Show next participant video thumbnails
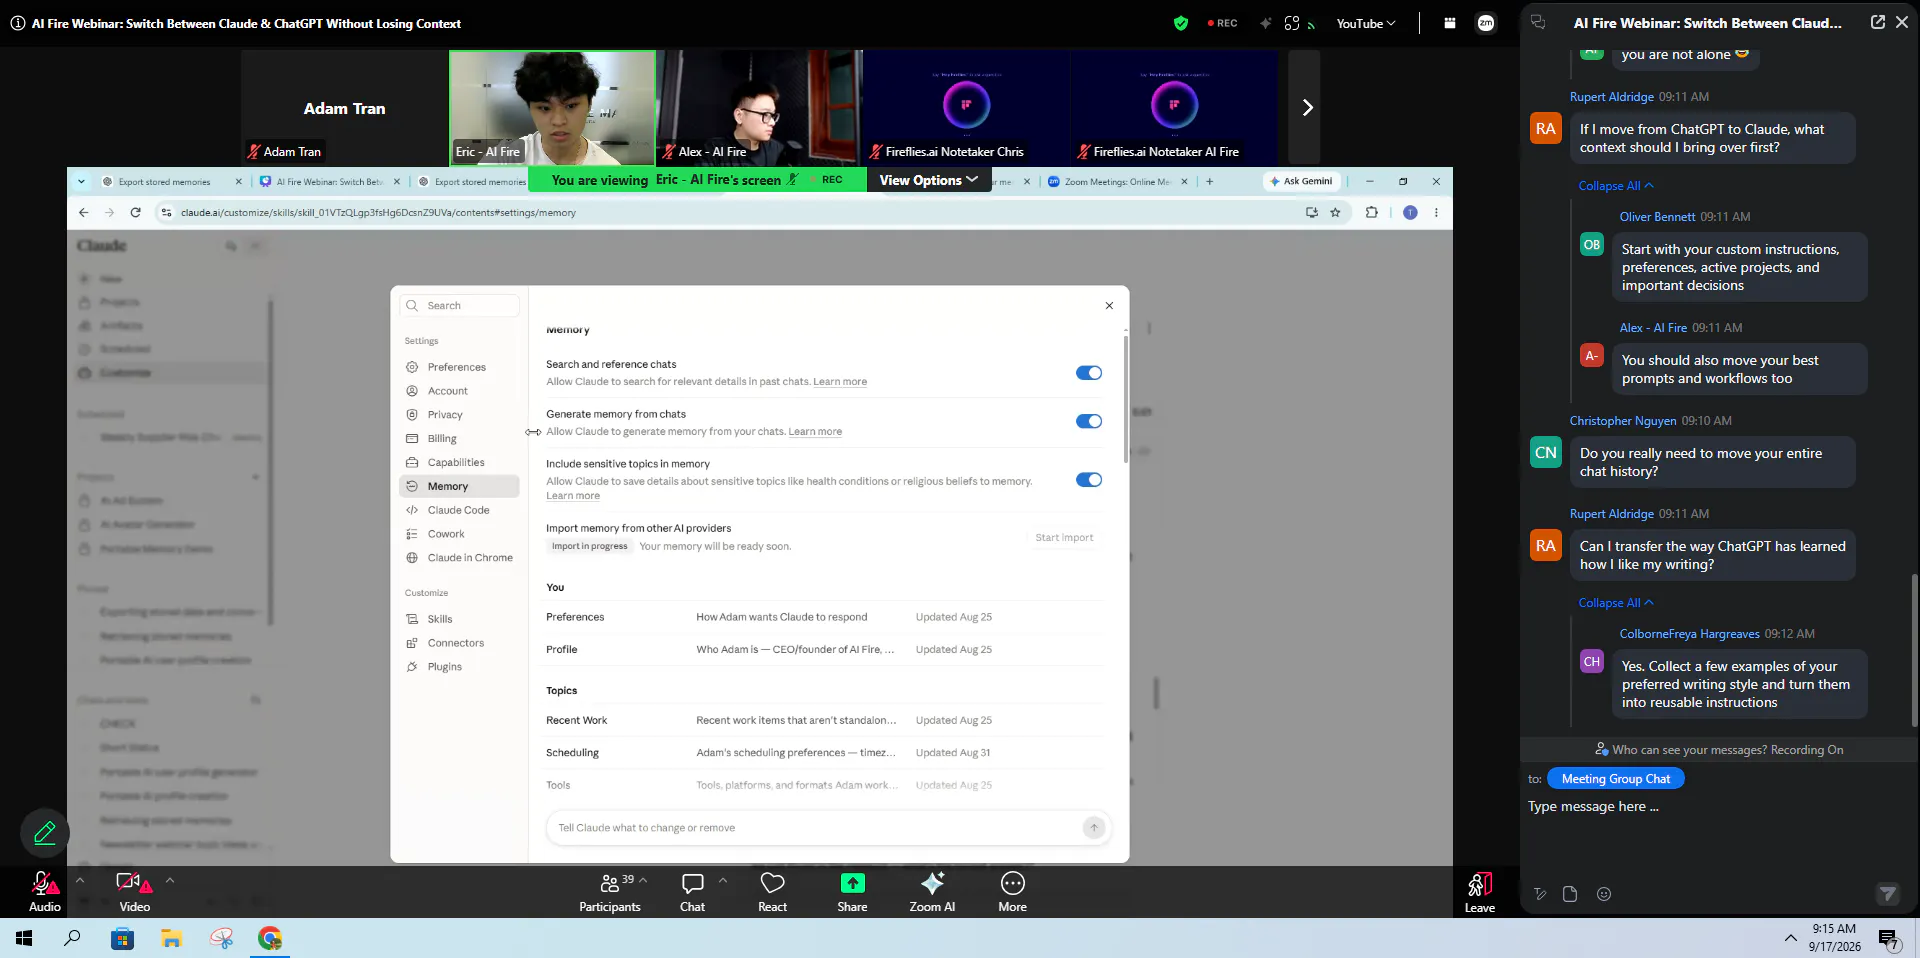The image size is (1920, 958). tap(1306, 107)
